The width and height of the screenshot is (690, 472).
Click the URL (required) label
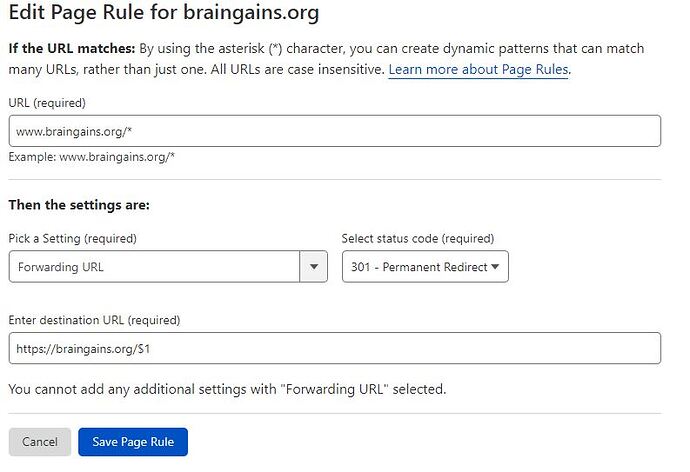click(x=47, y=103)
